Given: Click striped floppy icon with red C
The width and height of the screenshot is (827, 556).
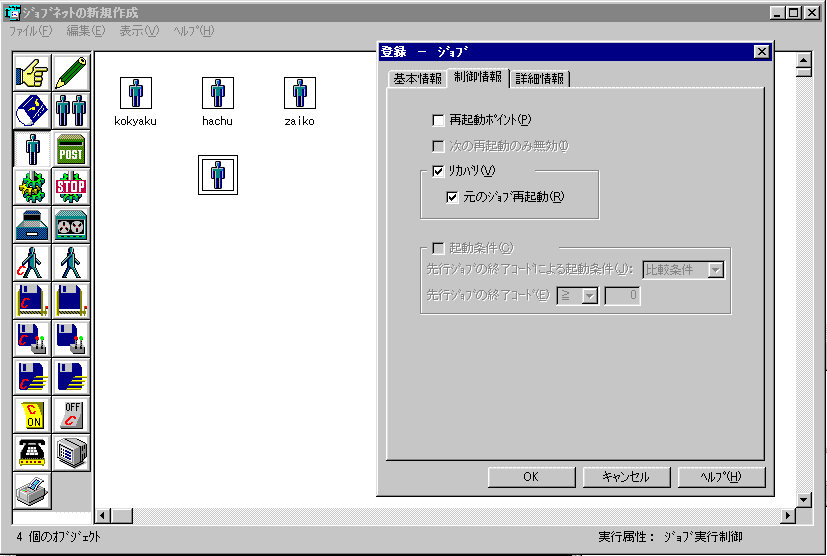Looking at the screenshot, I should point(32,377).
